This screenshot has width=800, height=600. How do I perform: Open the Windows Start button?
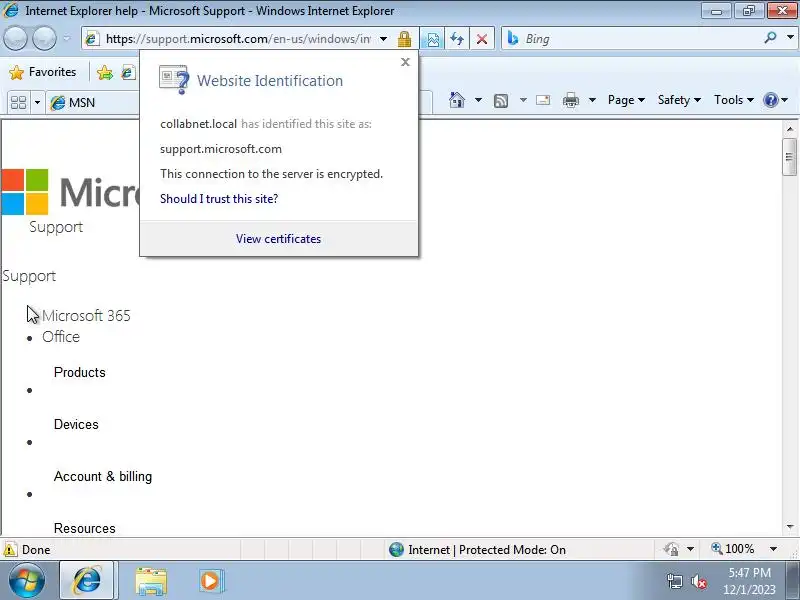point(27,581)
